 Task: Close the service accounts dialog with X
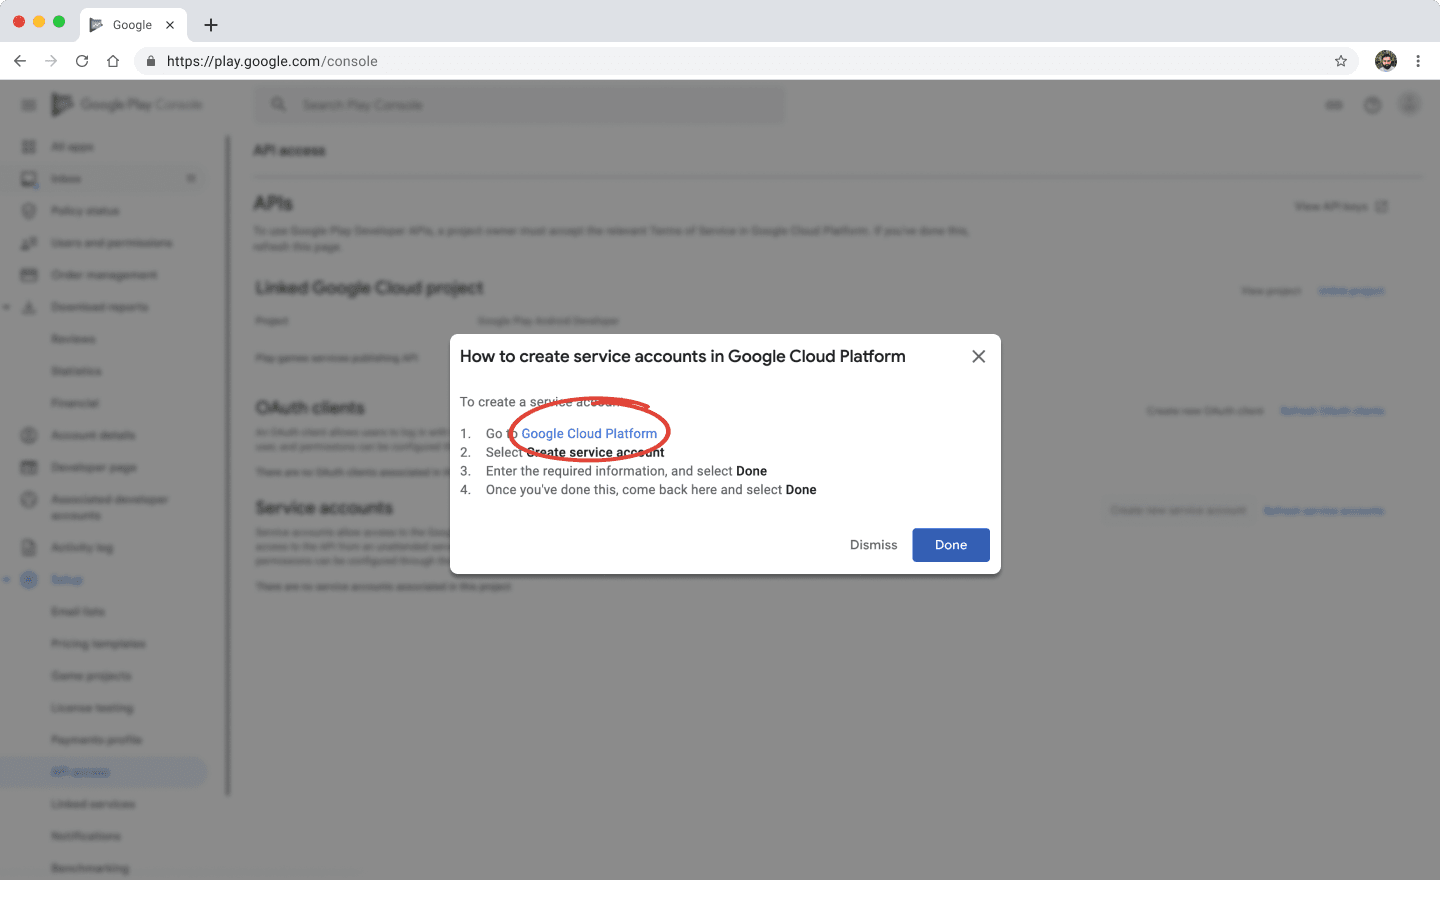click(979, 357)
